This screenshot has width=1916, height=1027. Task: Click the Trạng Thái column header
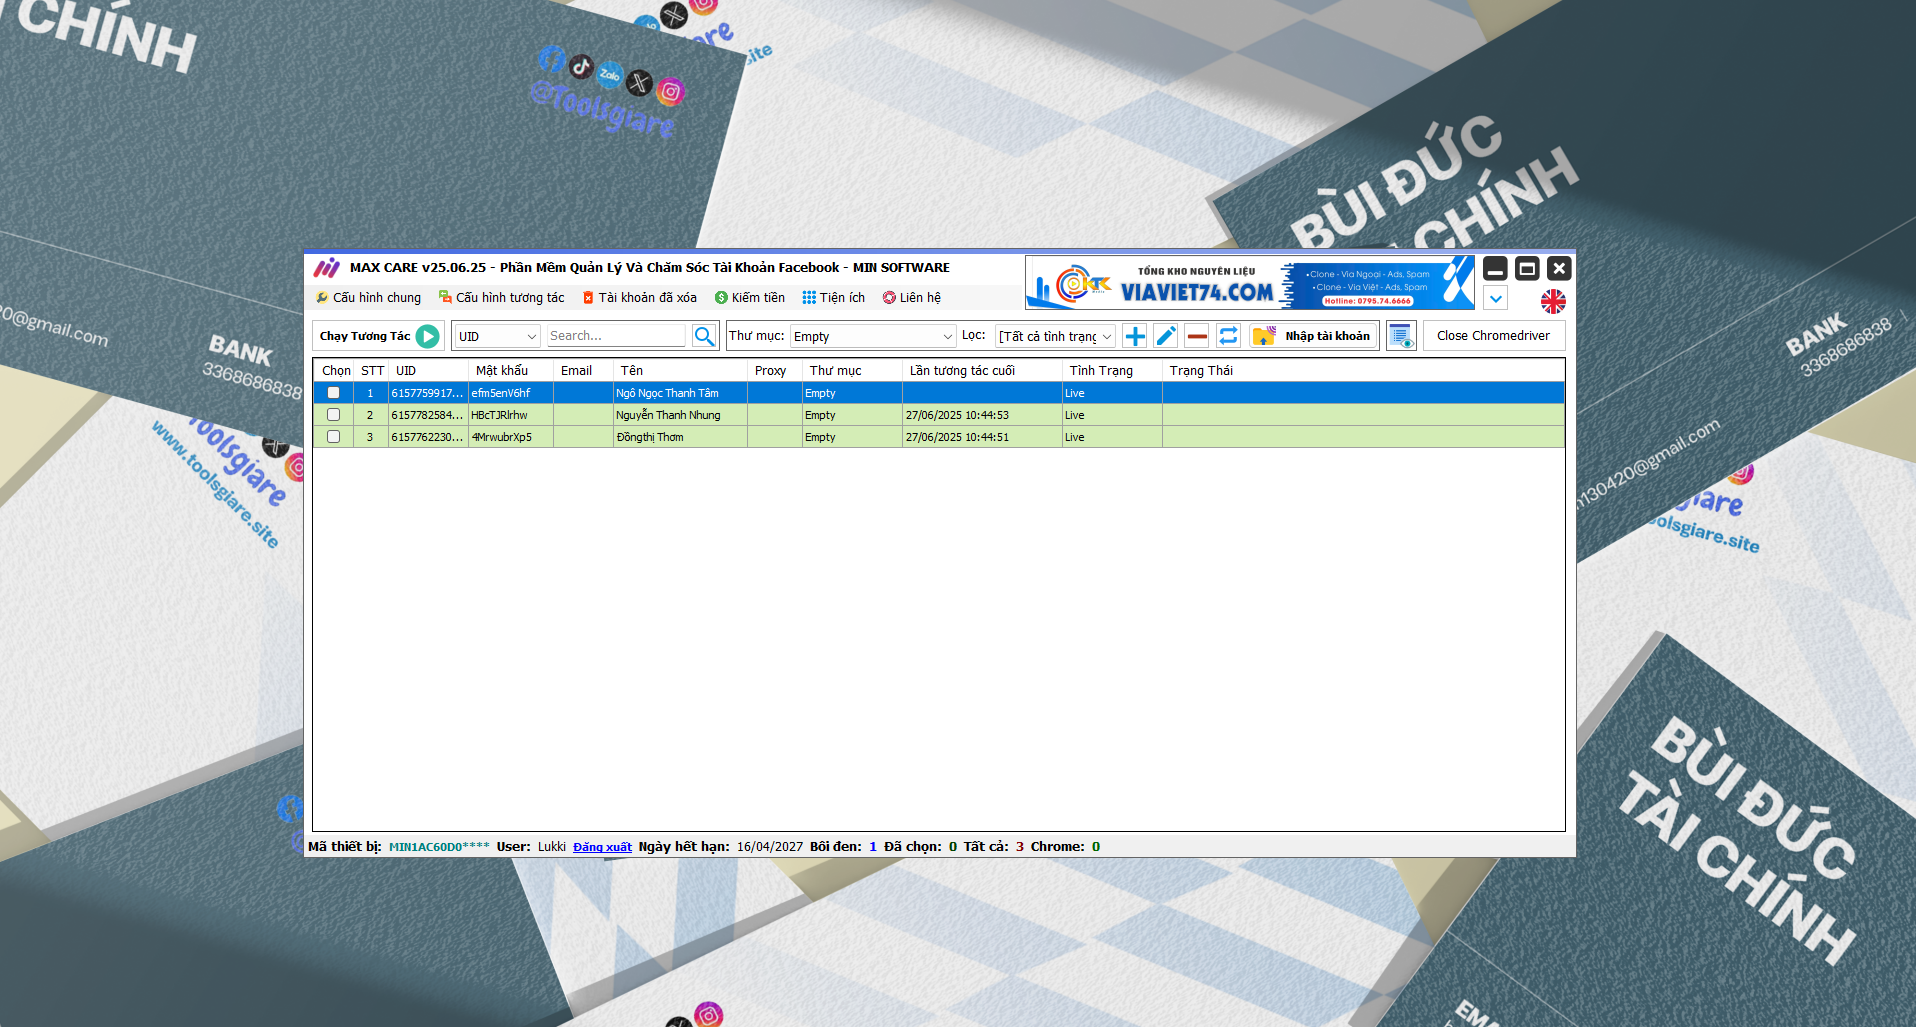[x=1364, y=370]
